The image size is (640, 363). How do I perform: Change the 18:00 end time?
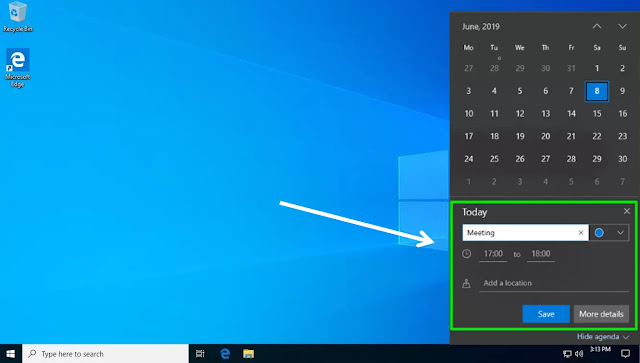[540, 254]
